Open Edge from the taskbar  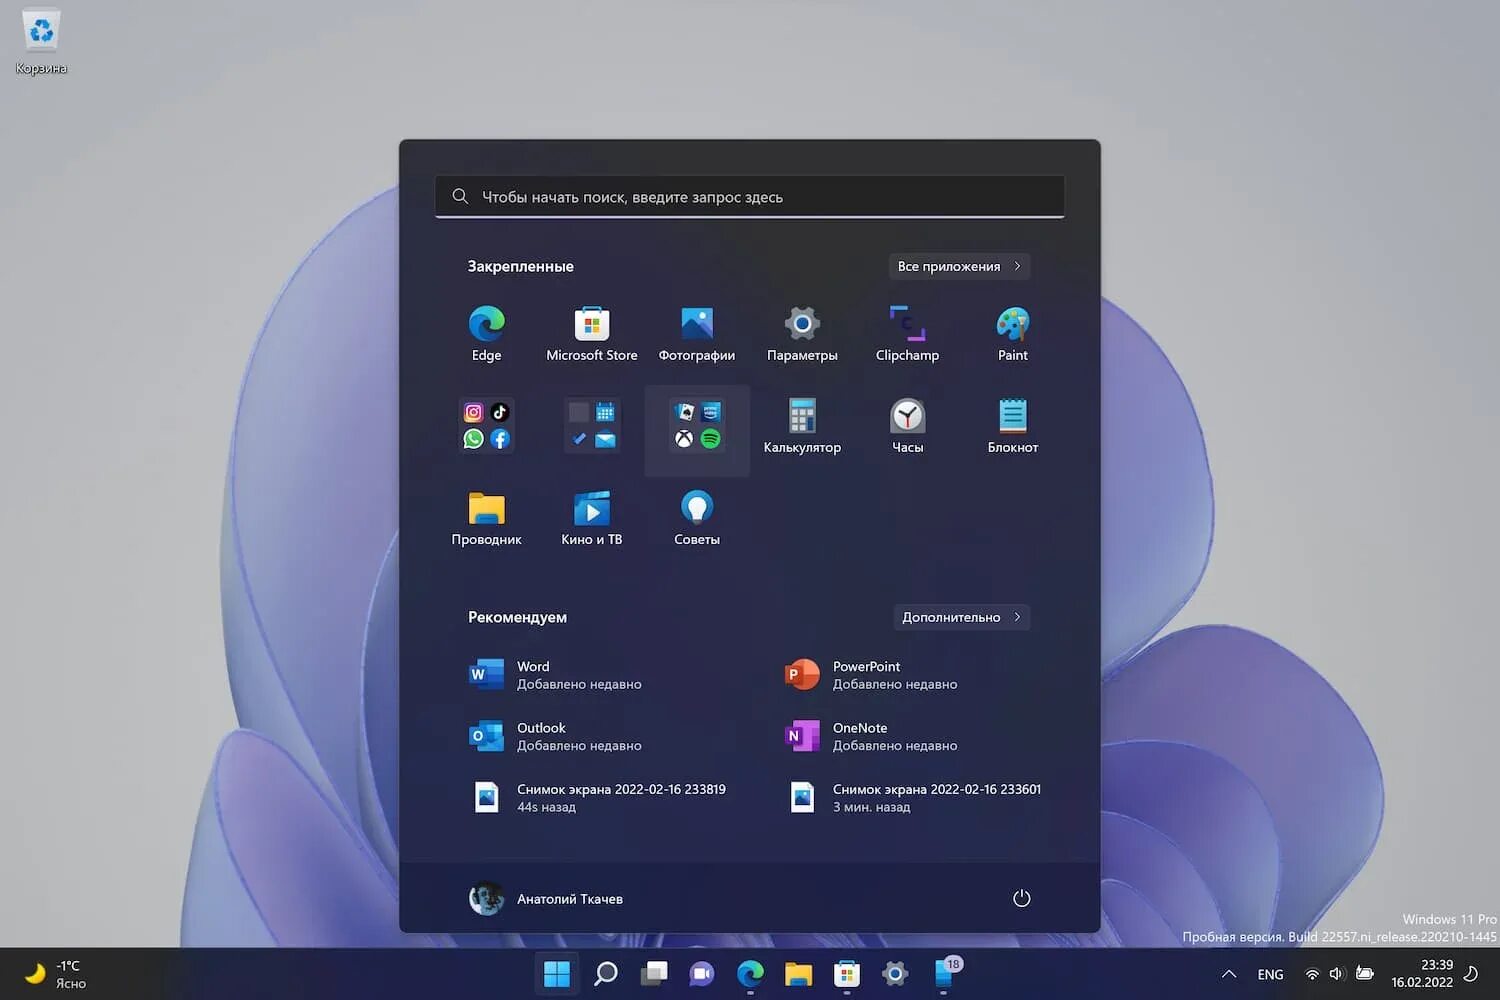(x=750, y=973)
